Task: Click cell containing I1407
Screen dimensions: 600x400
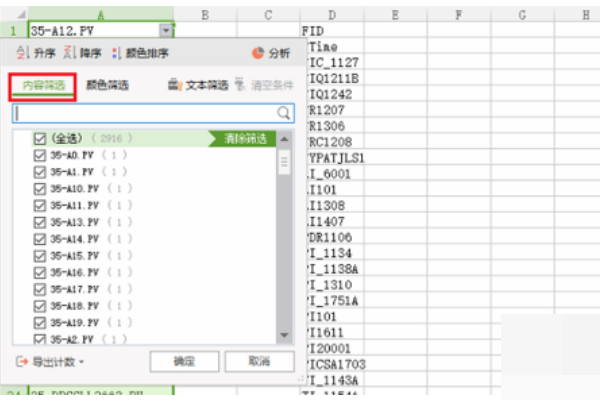Action: (335, 221)
